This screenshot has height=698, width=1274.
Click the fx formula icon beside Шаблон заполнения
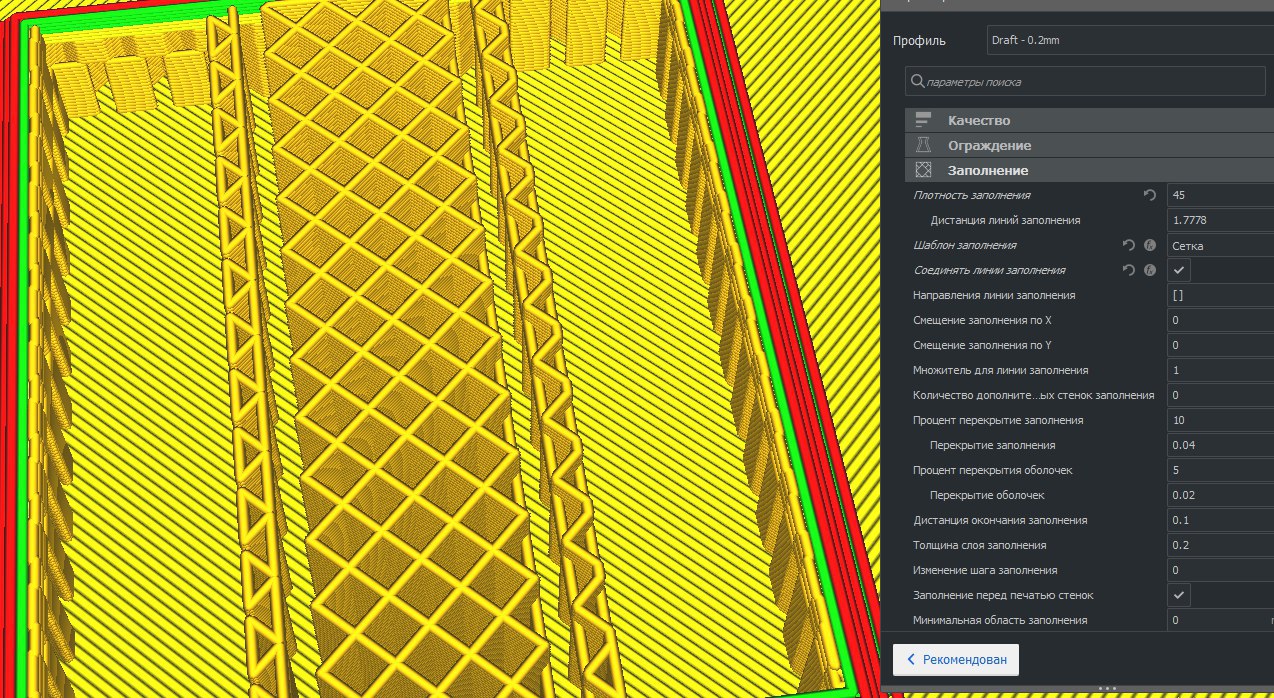[x=1150, y=245]
